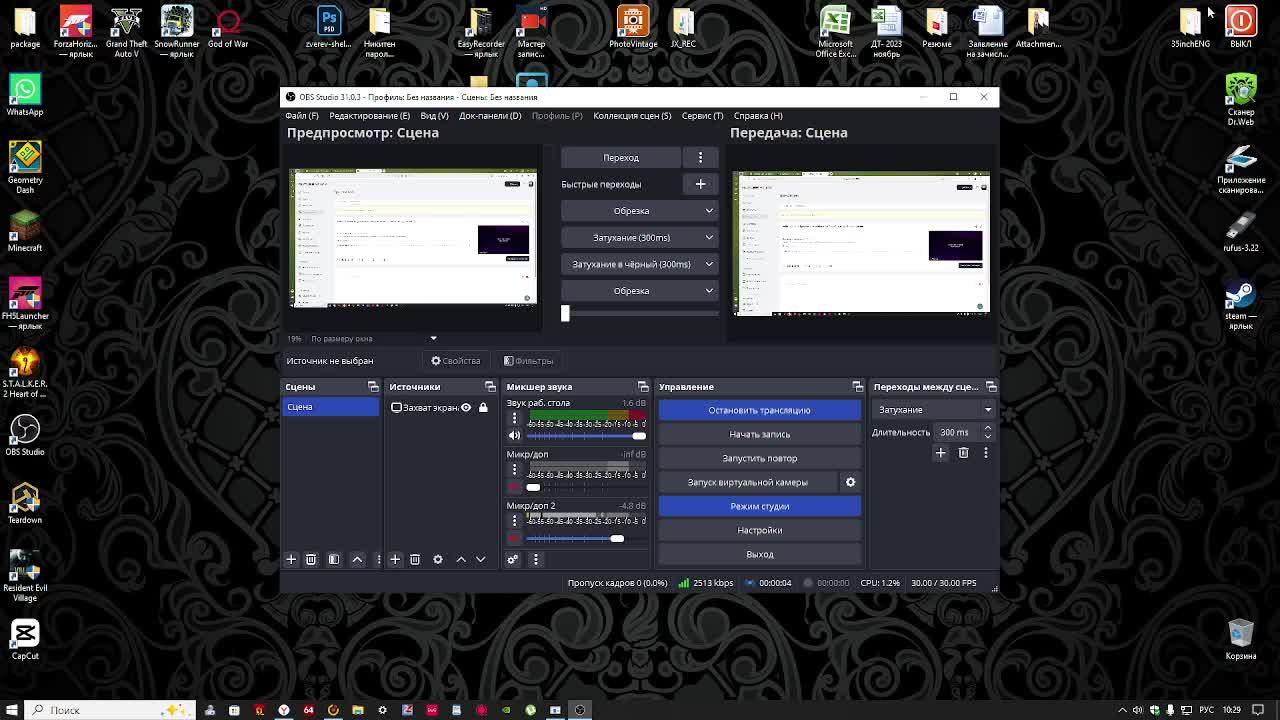Viewport: 1280px width, 720px height.
Task: Mute Звук раб. стола speaker icon
Action: tap(514, 436)
